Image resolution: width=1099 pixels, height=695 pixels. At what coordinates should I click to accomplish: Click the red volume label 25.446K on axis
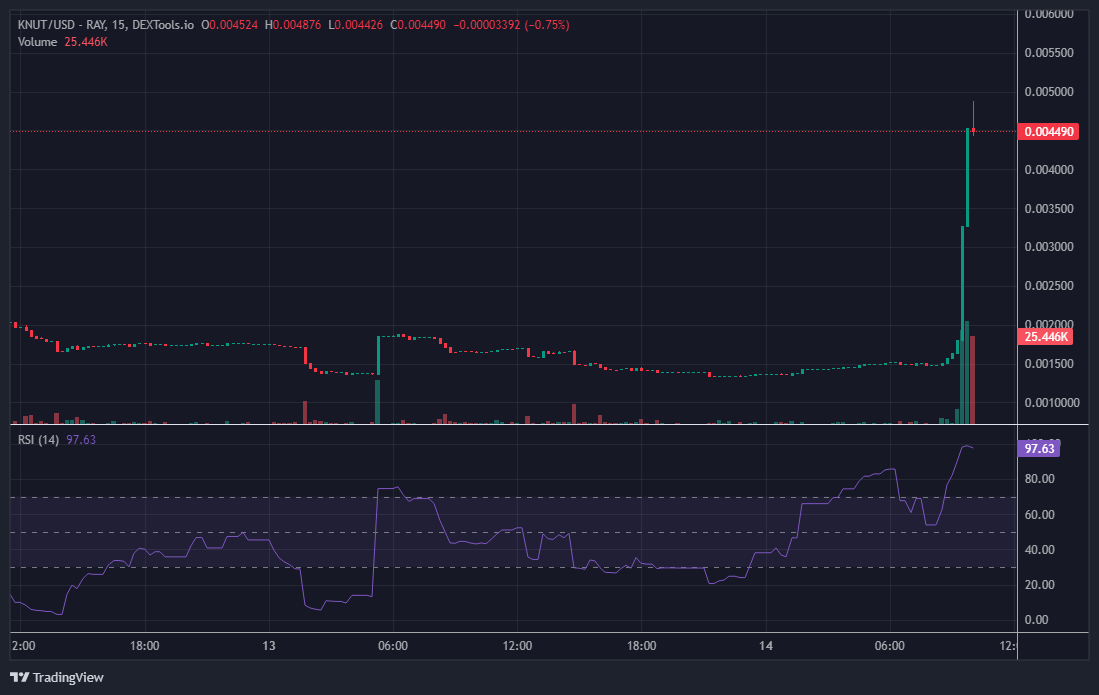pyautogui.click(x=1045, y=337)
